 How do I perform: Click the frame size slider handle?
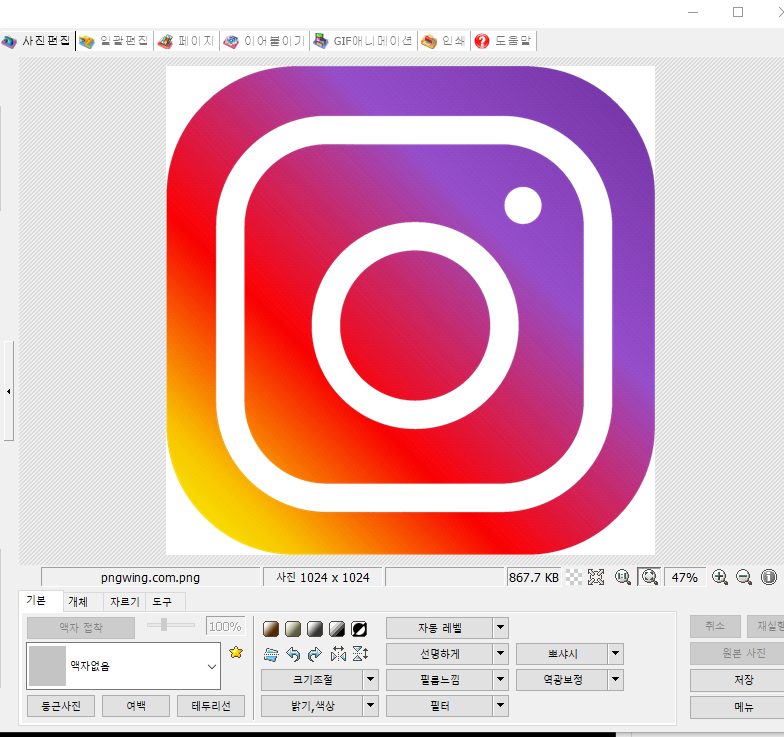tap(164, 624)
